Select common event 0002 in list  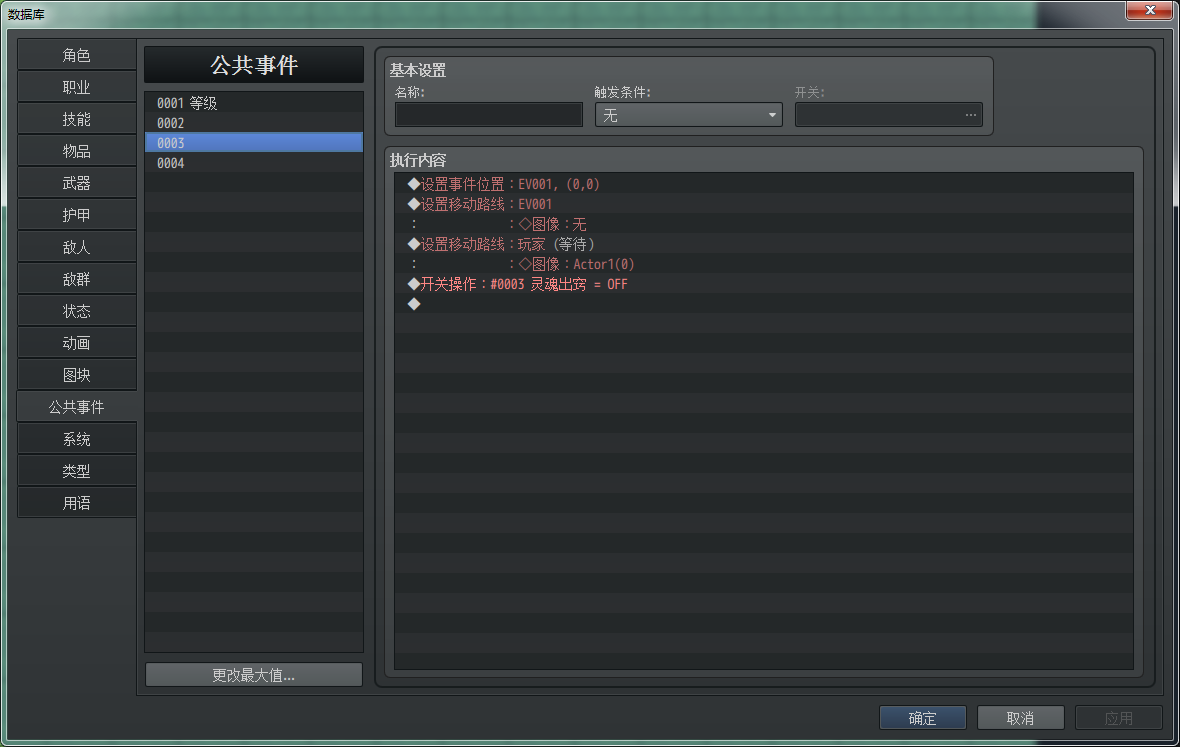(x=254, y=123)
